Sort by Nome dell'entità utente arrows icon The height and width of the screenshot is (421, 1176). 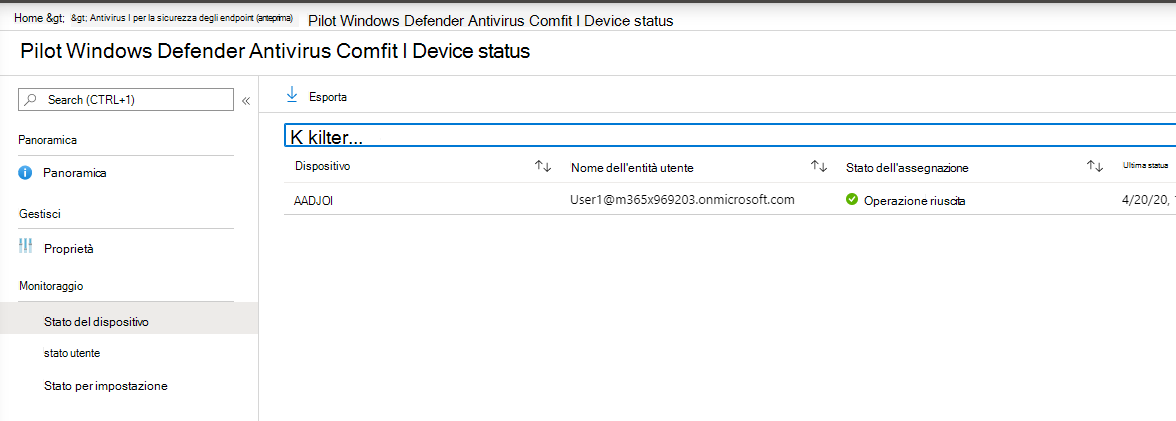818,167
